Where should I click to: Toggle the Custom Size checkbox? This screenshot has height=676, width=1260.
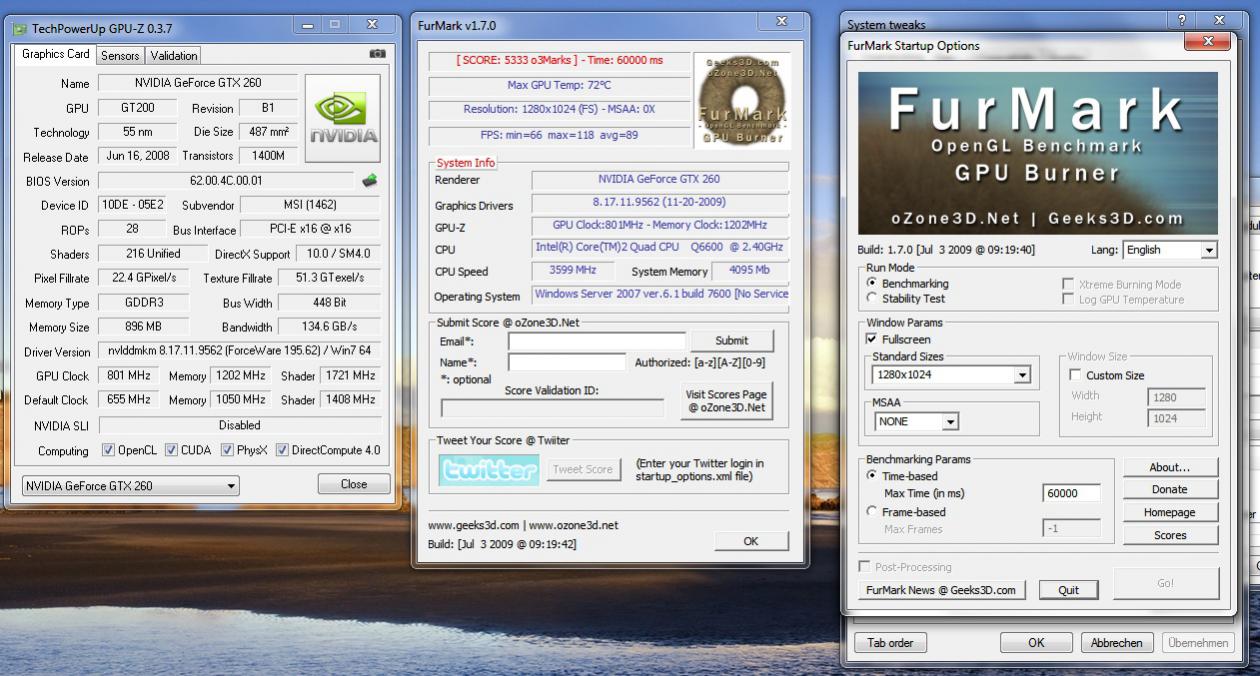tap(1075, 375)
